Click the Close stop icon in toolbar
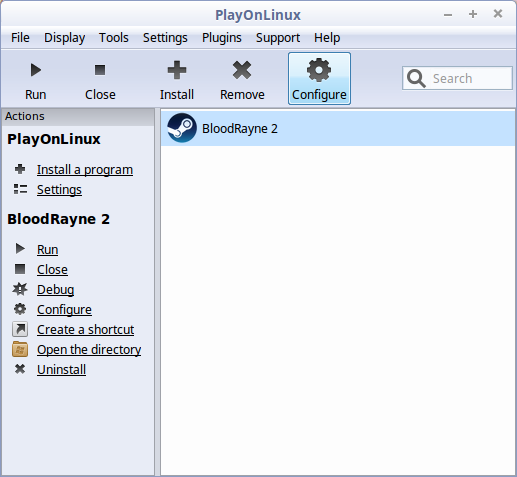517x477 pixels. 100,70
